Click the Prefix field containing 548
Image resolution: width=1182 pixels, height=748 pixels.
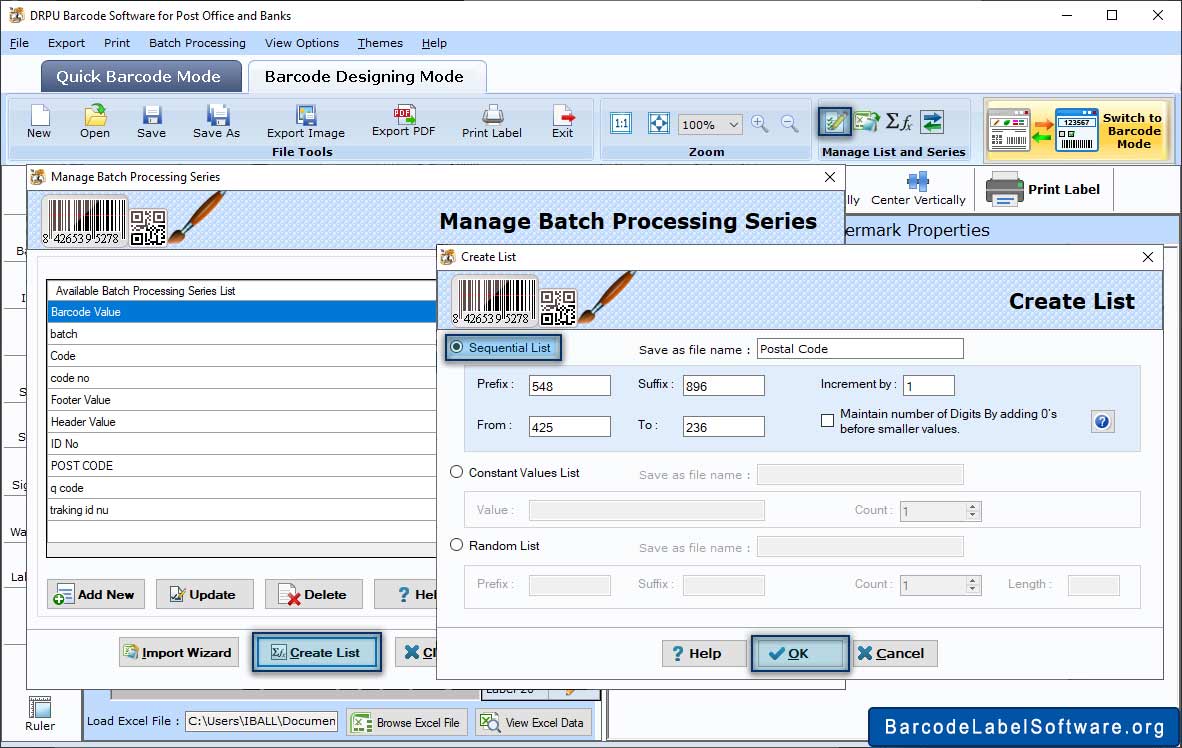click(x=570, y=385)
